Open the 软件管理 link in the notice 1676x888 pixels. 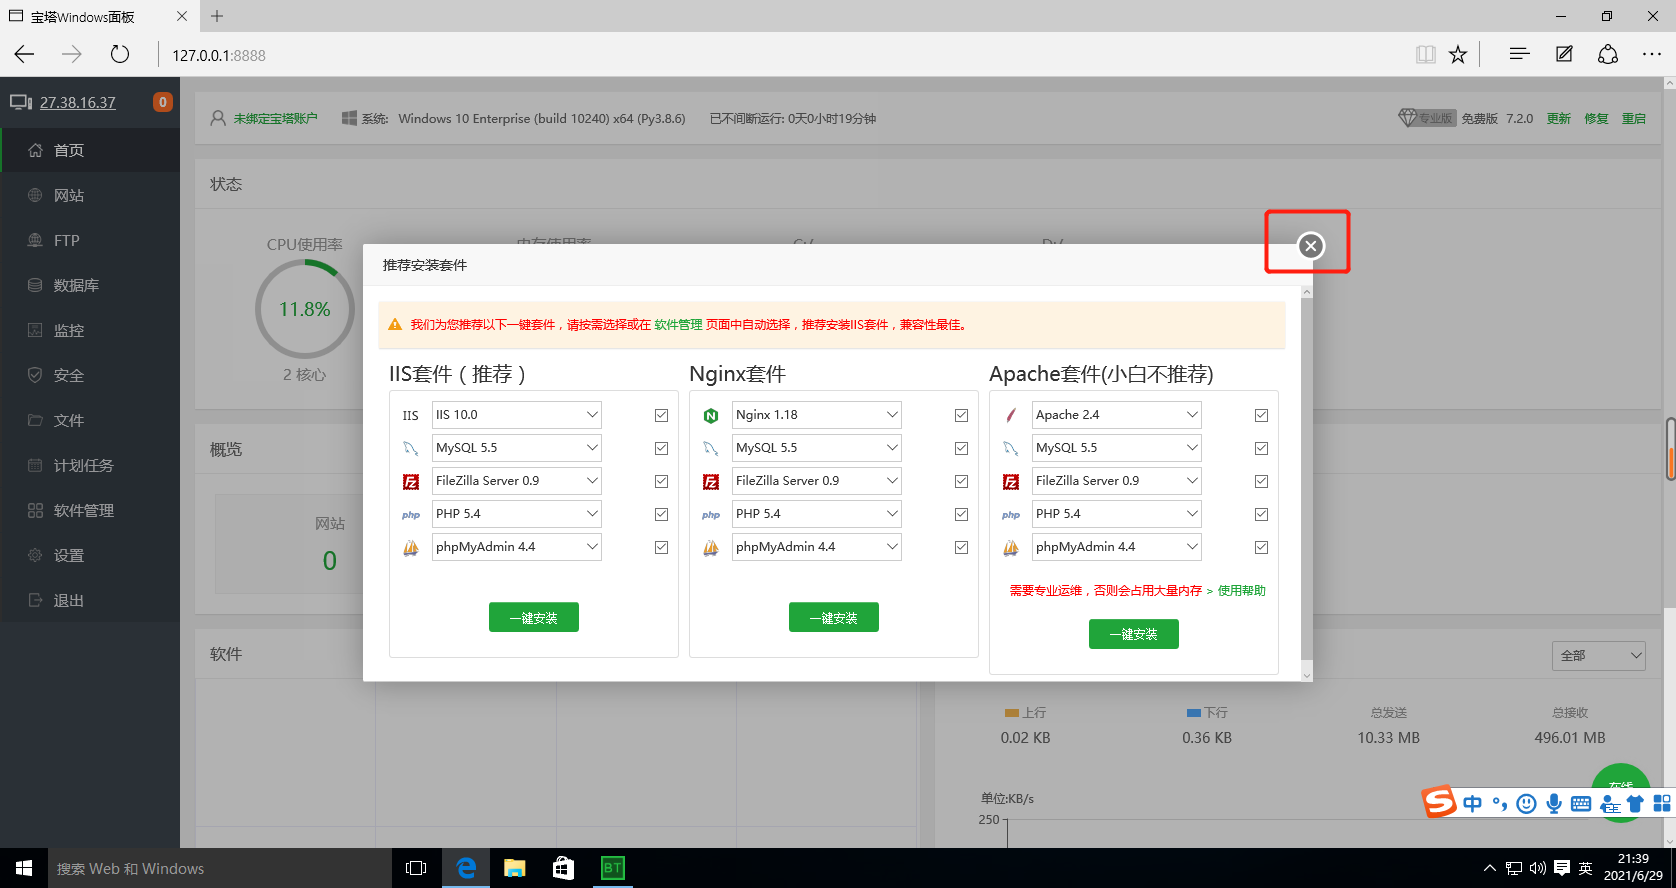coord(679,325)
